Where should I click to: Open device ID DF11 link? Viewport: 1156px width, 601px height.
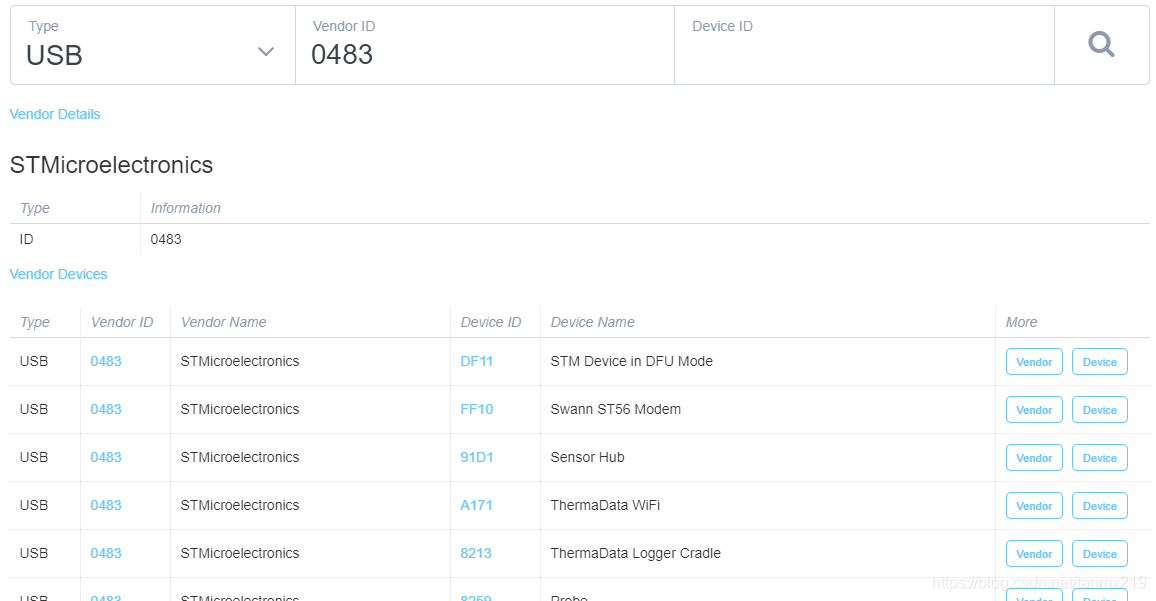[x=476, y=361]
